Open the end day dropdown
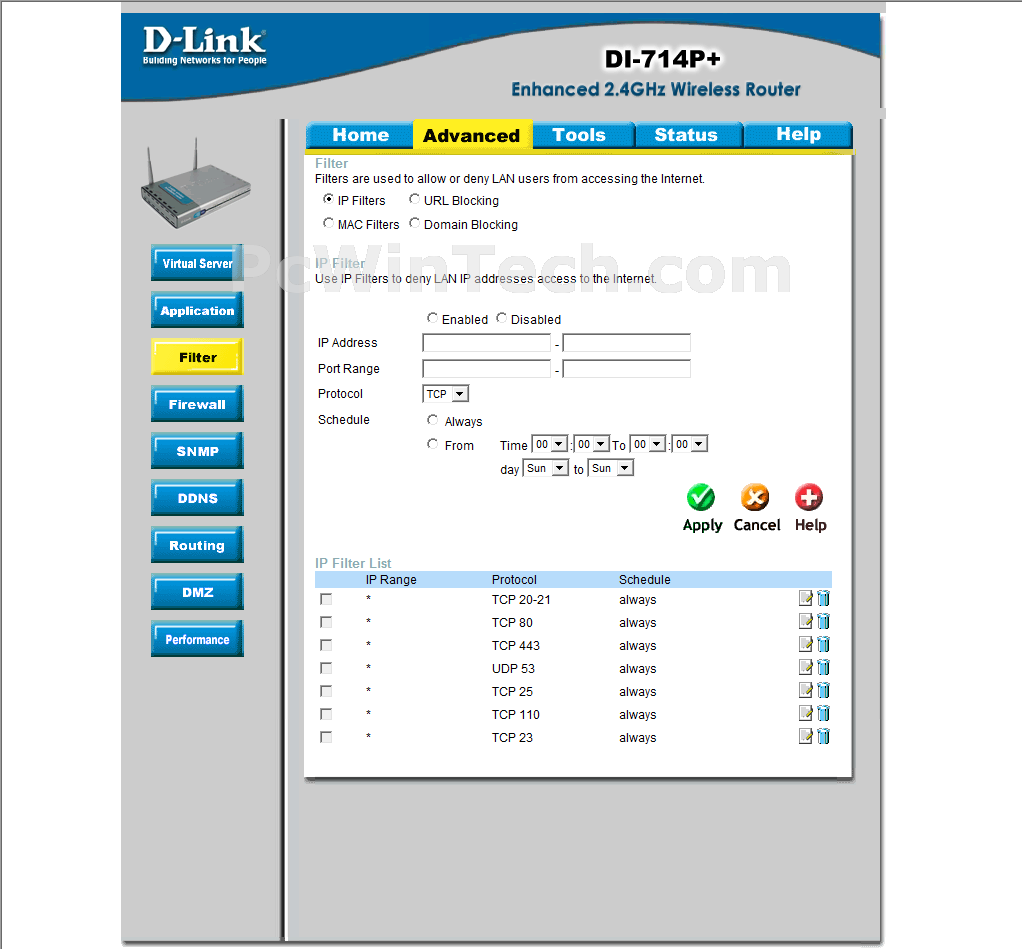This screenshot has width=1022, height=949. [x=611, y=468]
